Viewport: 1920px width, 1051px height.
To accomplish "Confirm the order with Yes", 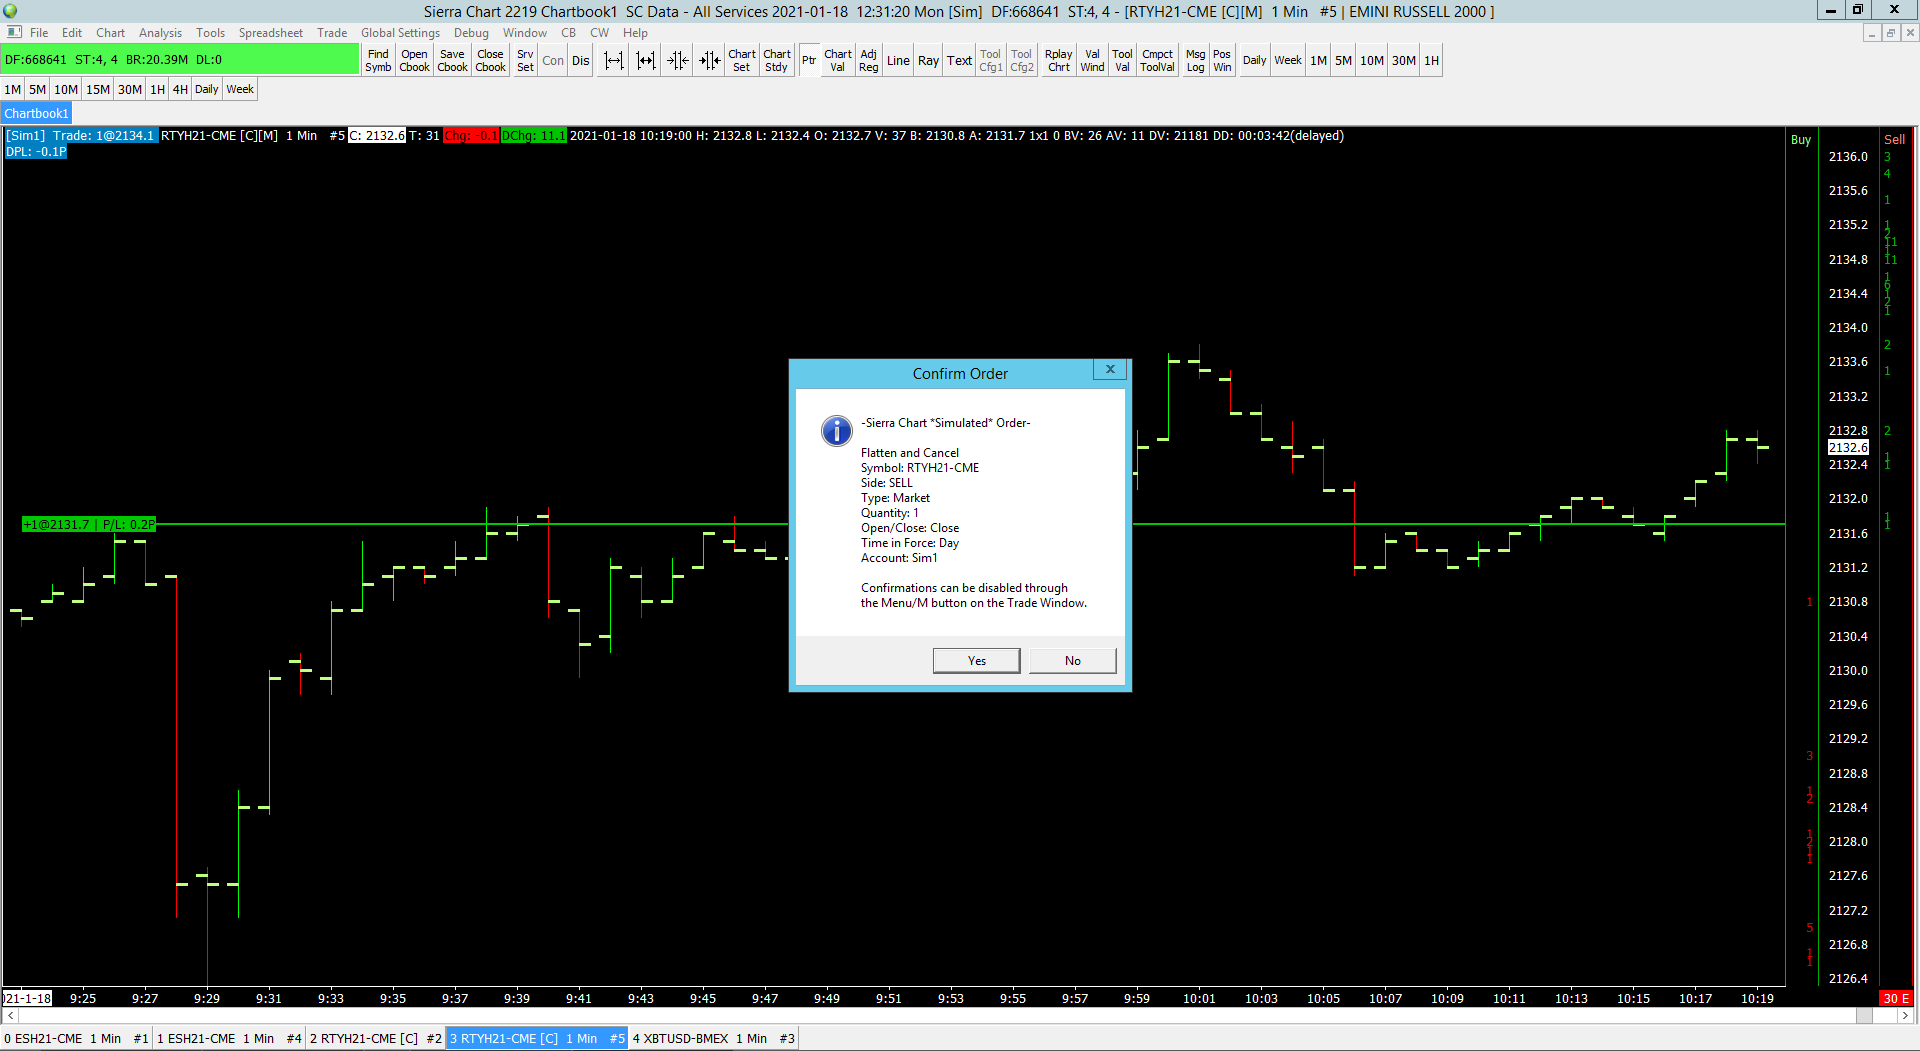I will click(x=977, y=661).
